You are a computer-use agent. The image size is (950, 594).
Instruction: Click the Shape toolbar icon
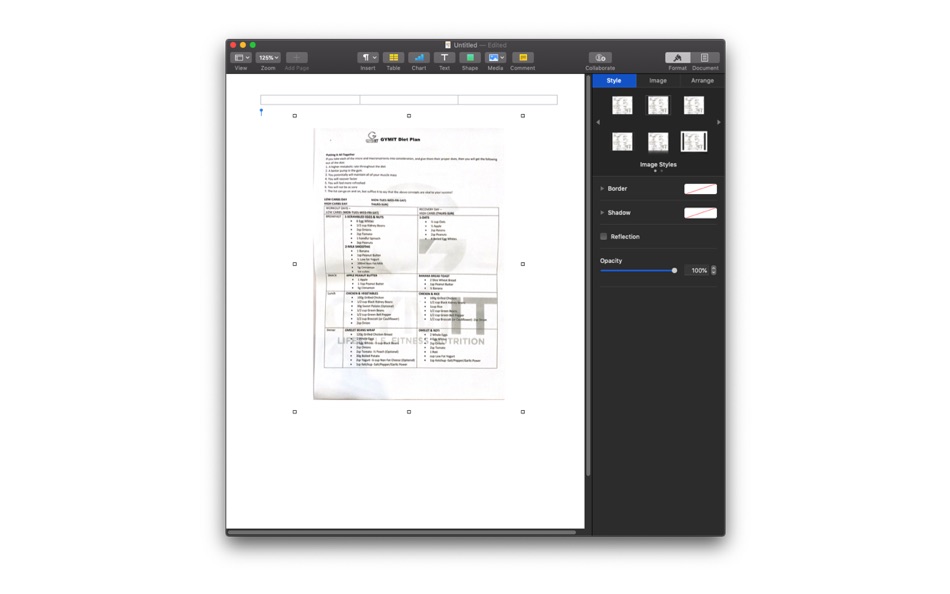[x=470, y=58]
